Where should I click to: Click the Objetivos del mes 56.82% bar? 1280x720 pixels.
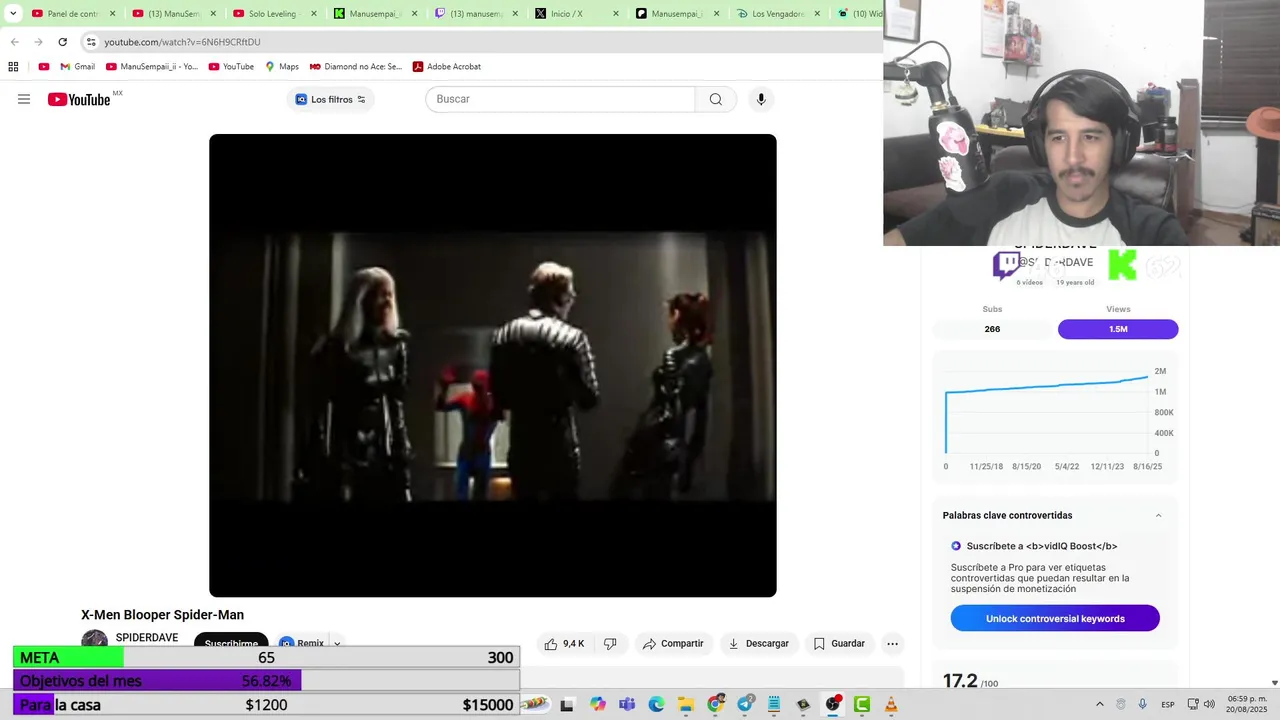coord(266,681)
